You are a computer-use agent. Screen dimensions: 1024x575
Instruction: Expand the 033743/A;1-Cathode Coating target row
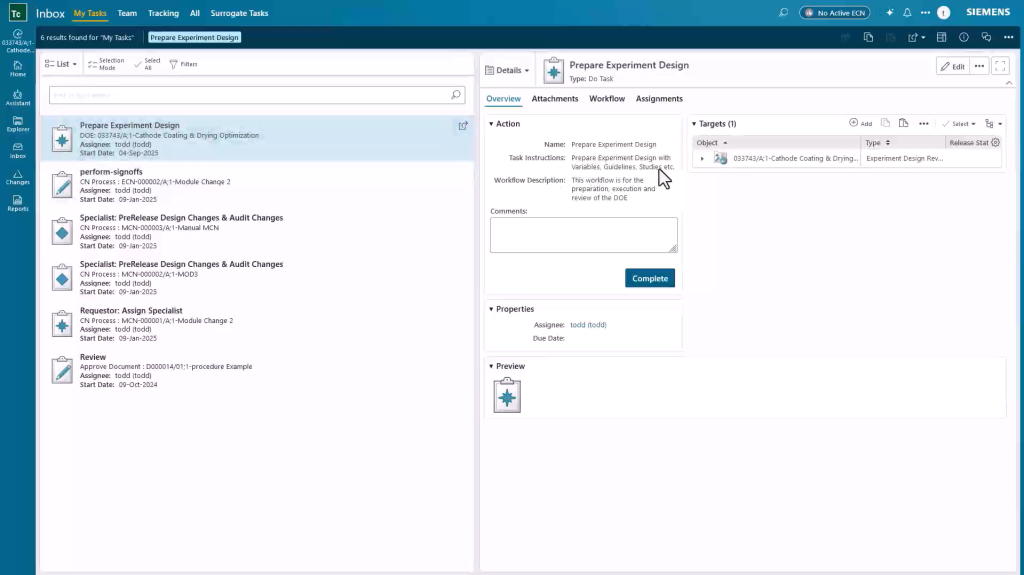[x=702, y=158]
